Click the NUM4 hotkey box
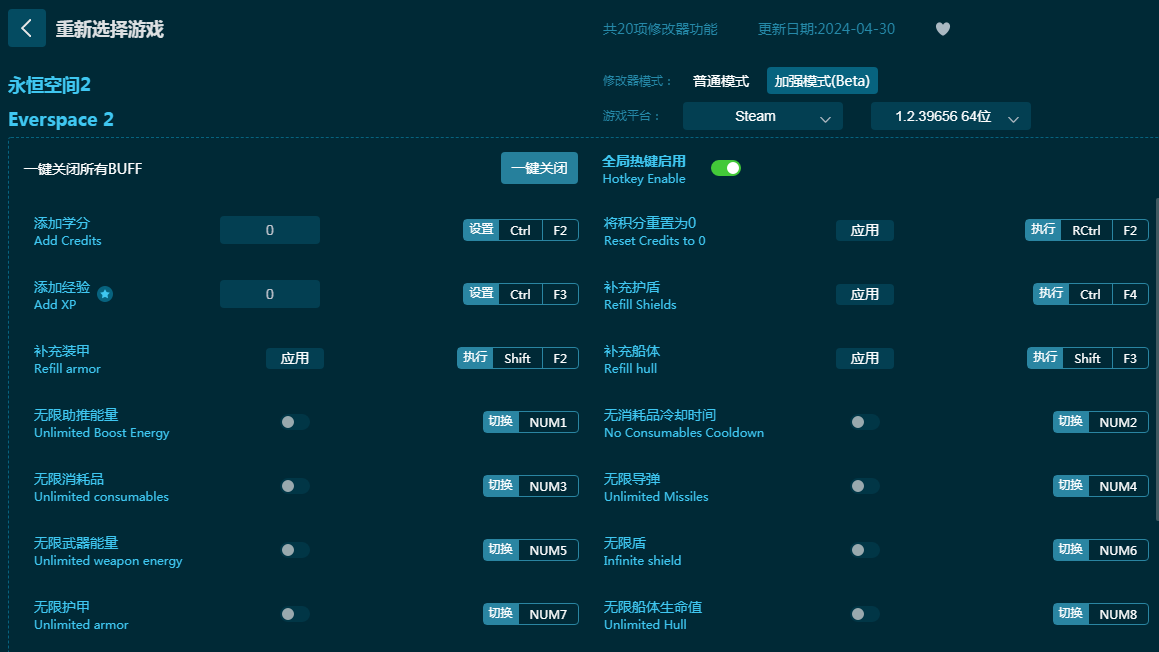The height and width of the screenshot is (652, 1159). click(1118, 486)
